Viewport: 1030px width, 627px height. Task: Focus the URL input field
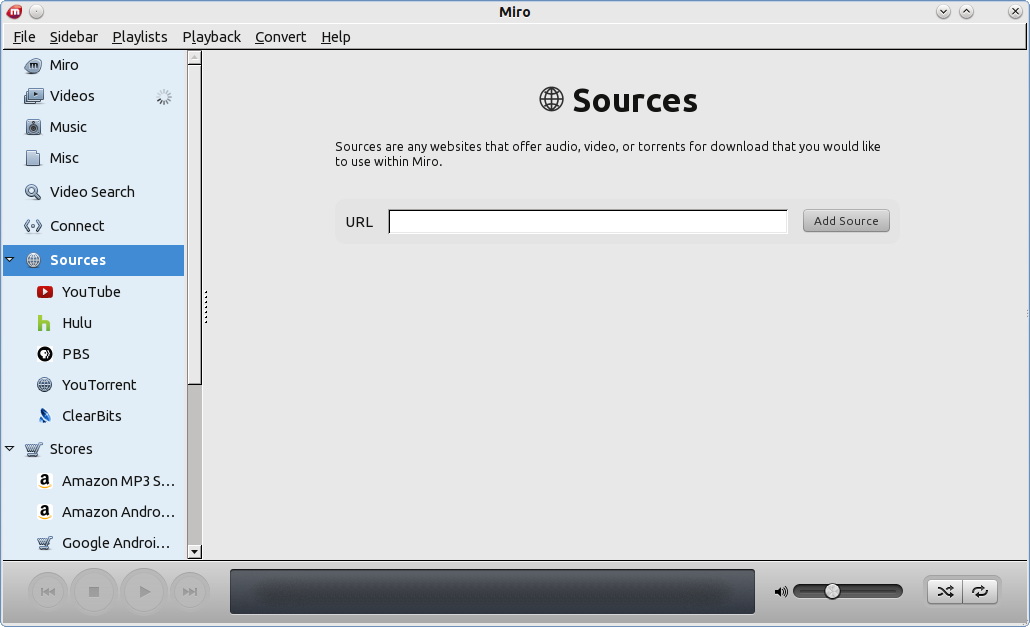(588, 222)
